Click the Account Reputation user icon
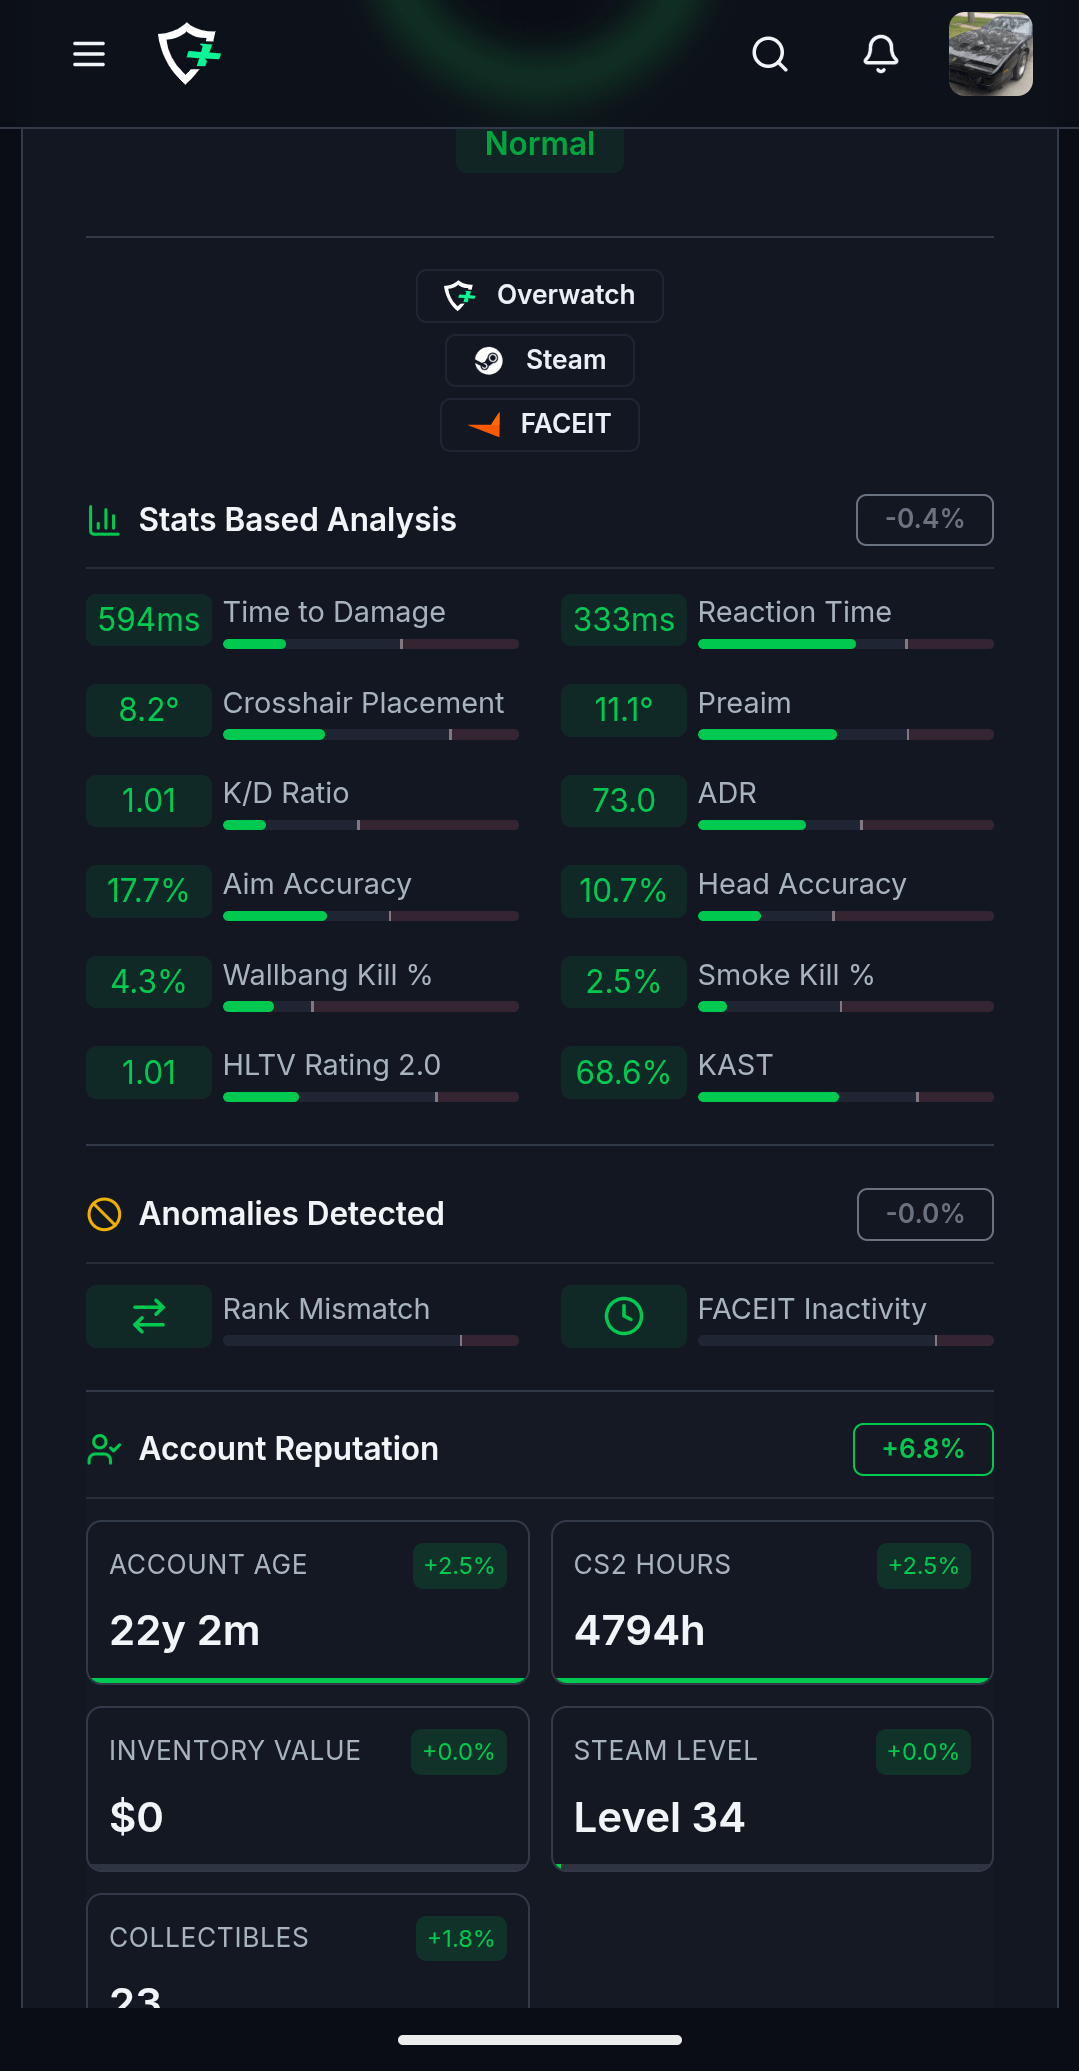This screenshot has width=1079, height=2071. coord(104,1449)
